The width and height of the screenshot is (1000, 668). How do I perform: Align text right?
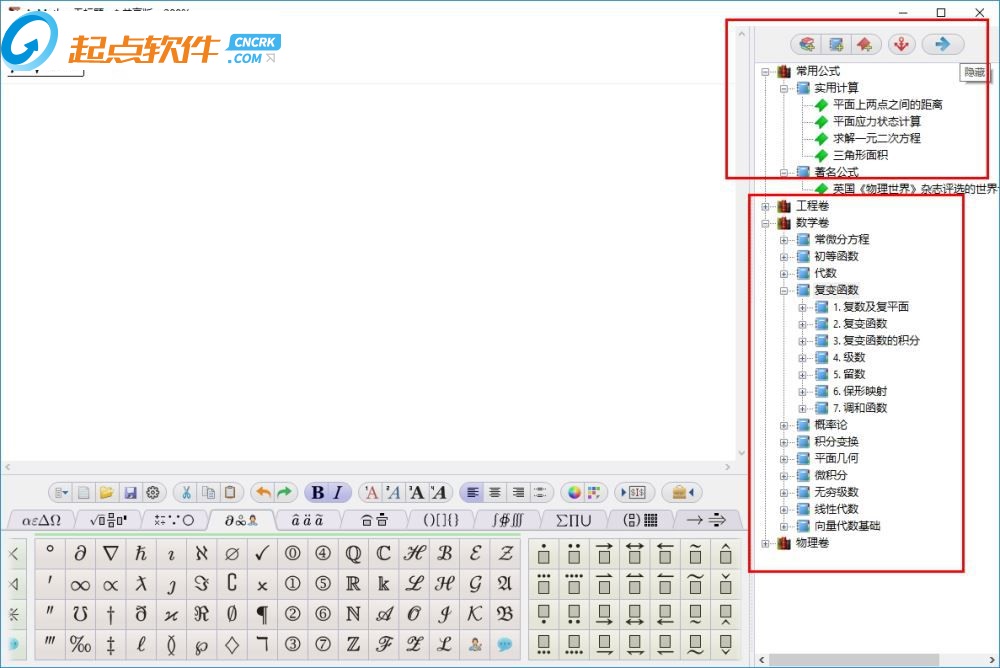click(518, 493)
